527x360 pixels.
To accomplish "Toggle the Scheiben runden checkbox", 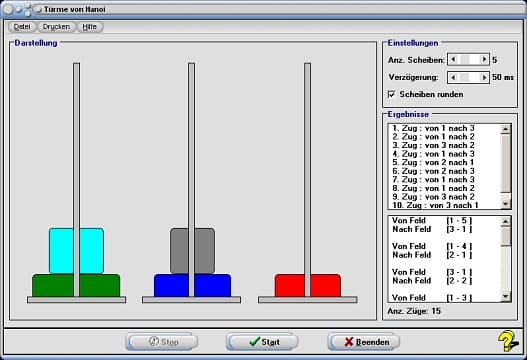I will (x=392, y=94).
